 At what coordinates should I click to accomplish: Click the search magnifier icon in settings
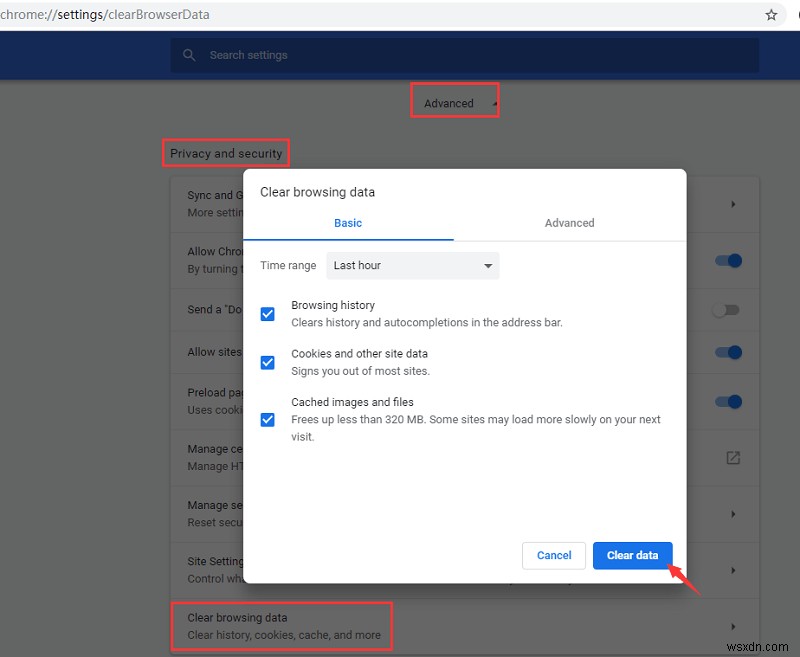pos(189,55)
